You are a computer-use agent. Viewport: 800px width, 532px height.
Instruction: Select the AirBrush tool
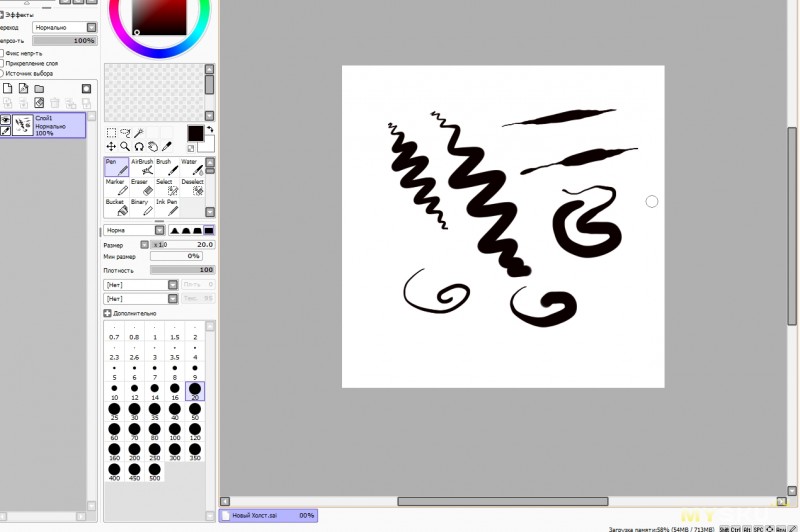pyautogui.click(x=142, y=167)
